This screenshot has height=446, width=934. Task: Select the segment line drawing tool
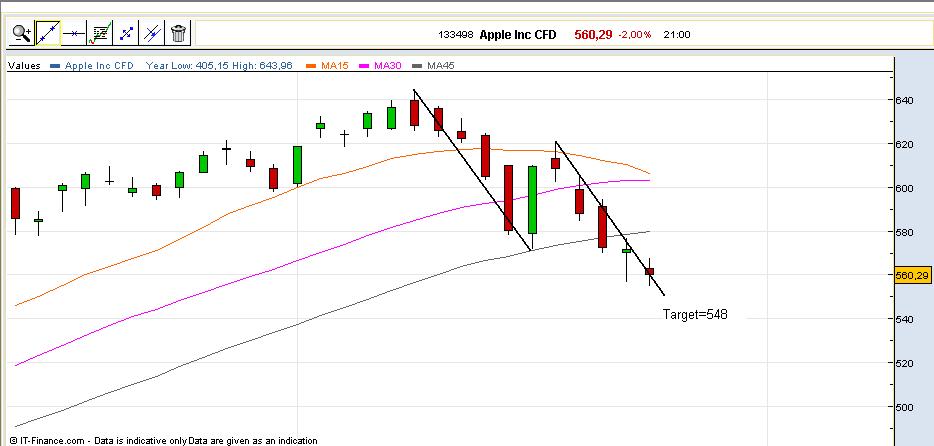click(x=126, y=33)
